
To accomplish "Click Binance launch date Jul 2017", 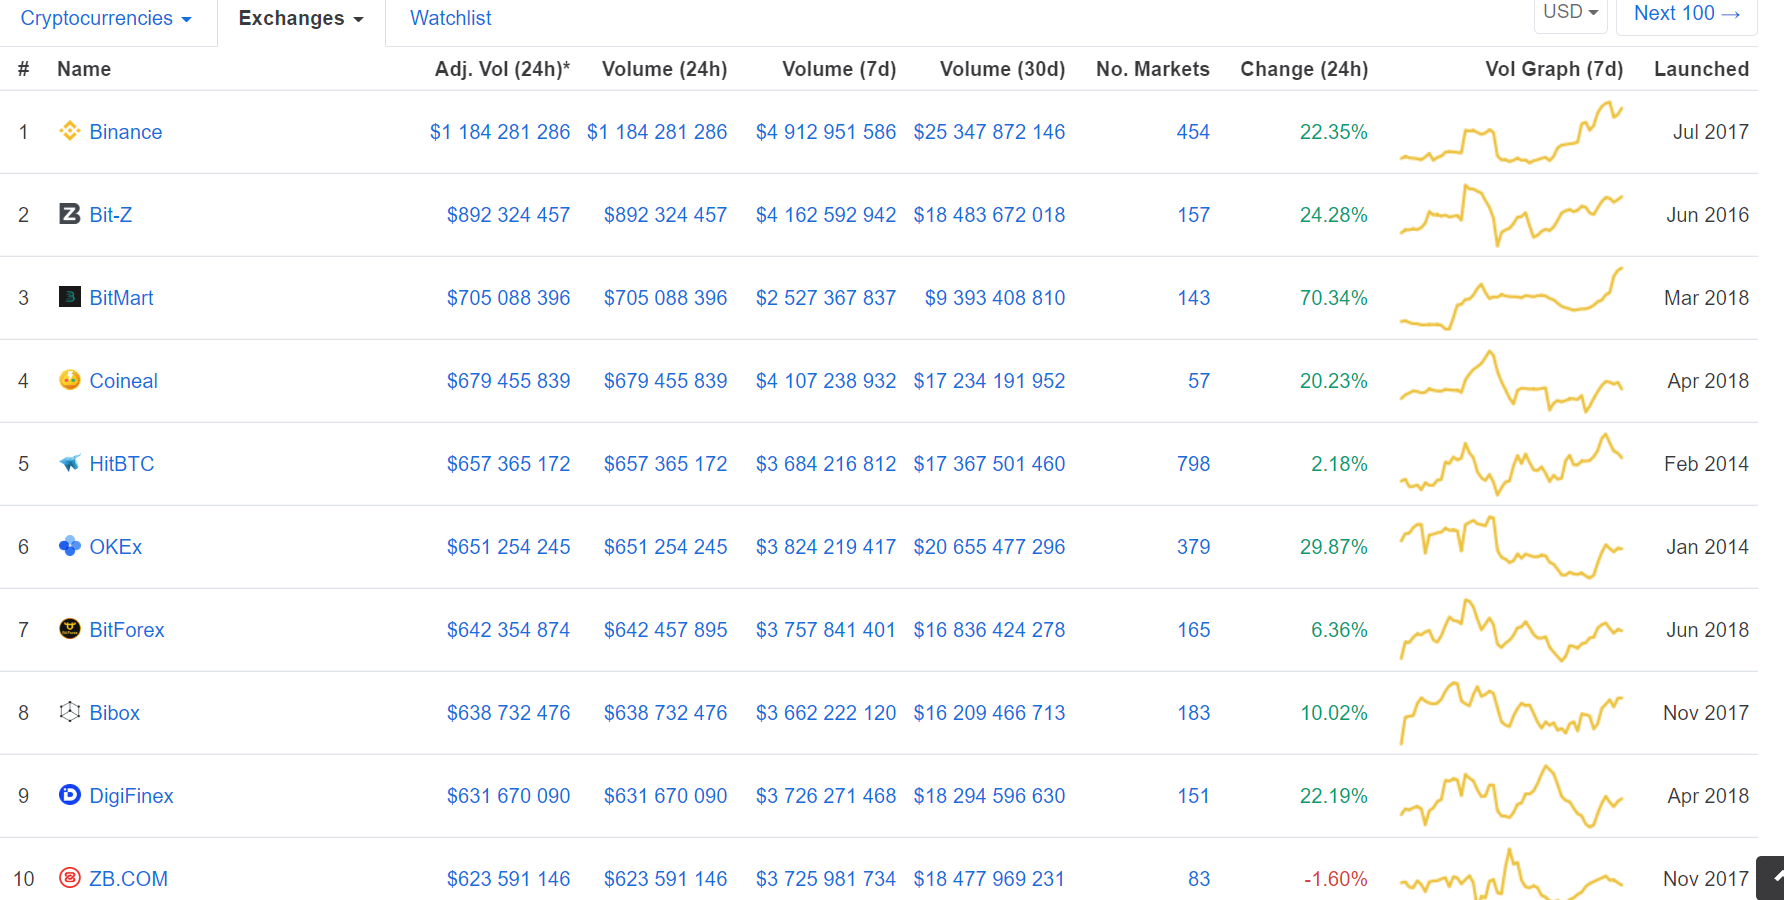I will click(x=1711, y=132).
